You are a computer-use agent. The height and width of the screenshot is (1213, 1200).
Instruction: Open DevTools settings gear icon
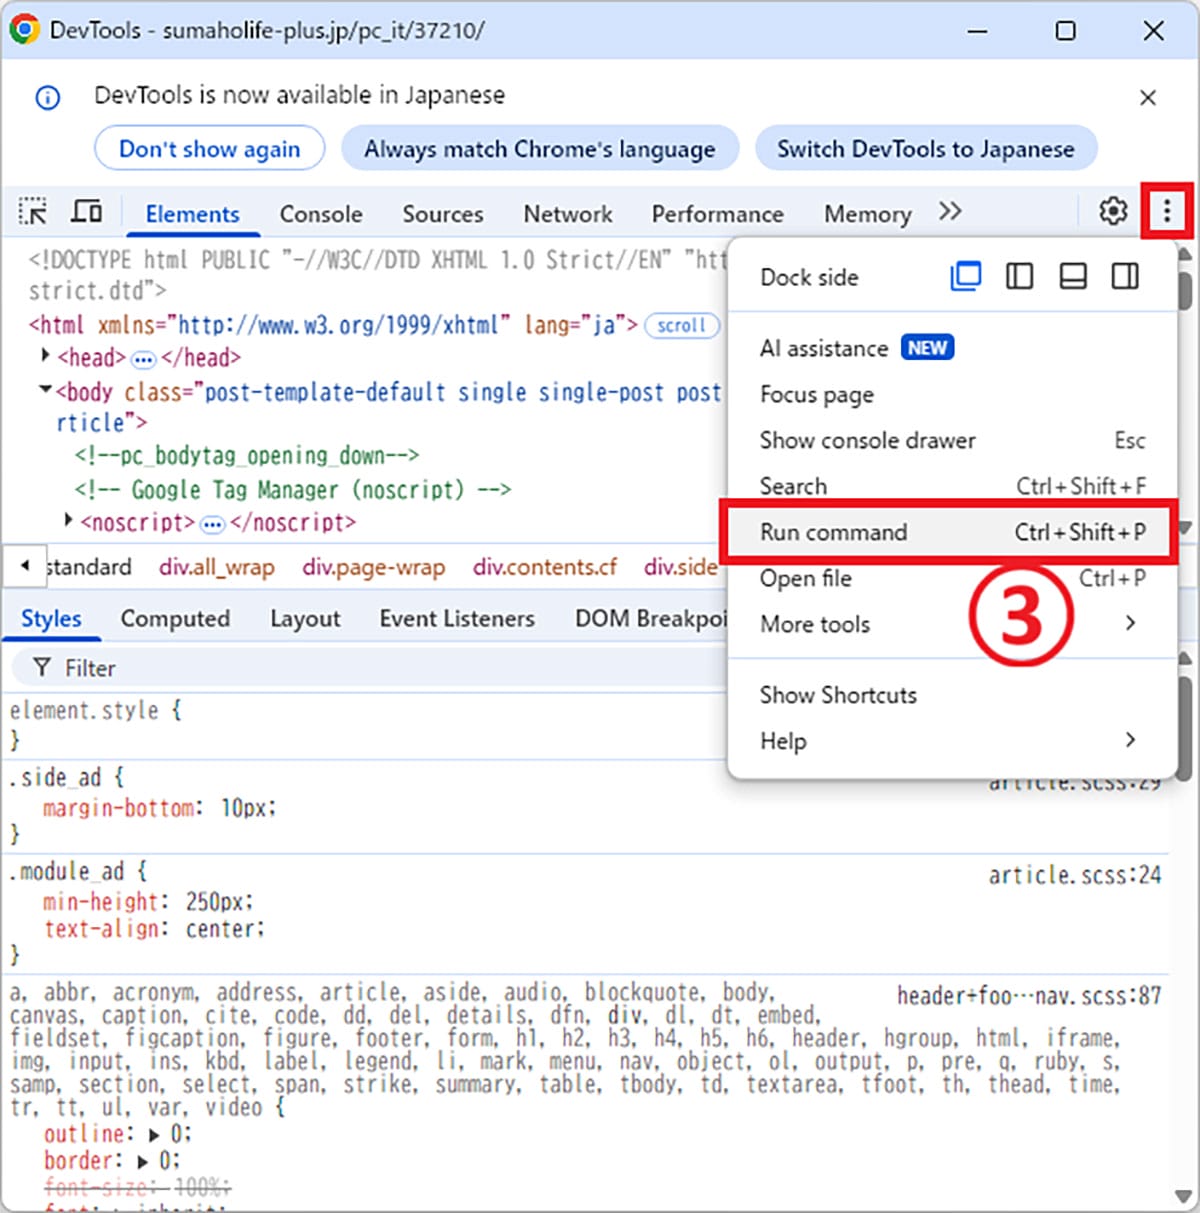(x=1113, y=212)
